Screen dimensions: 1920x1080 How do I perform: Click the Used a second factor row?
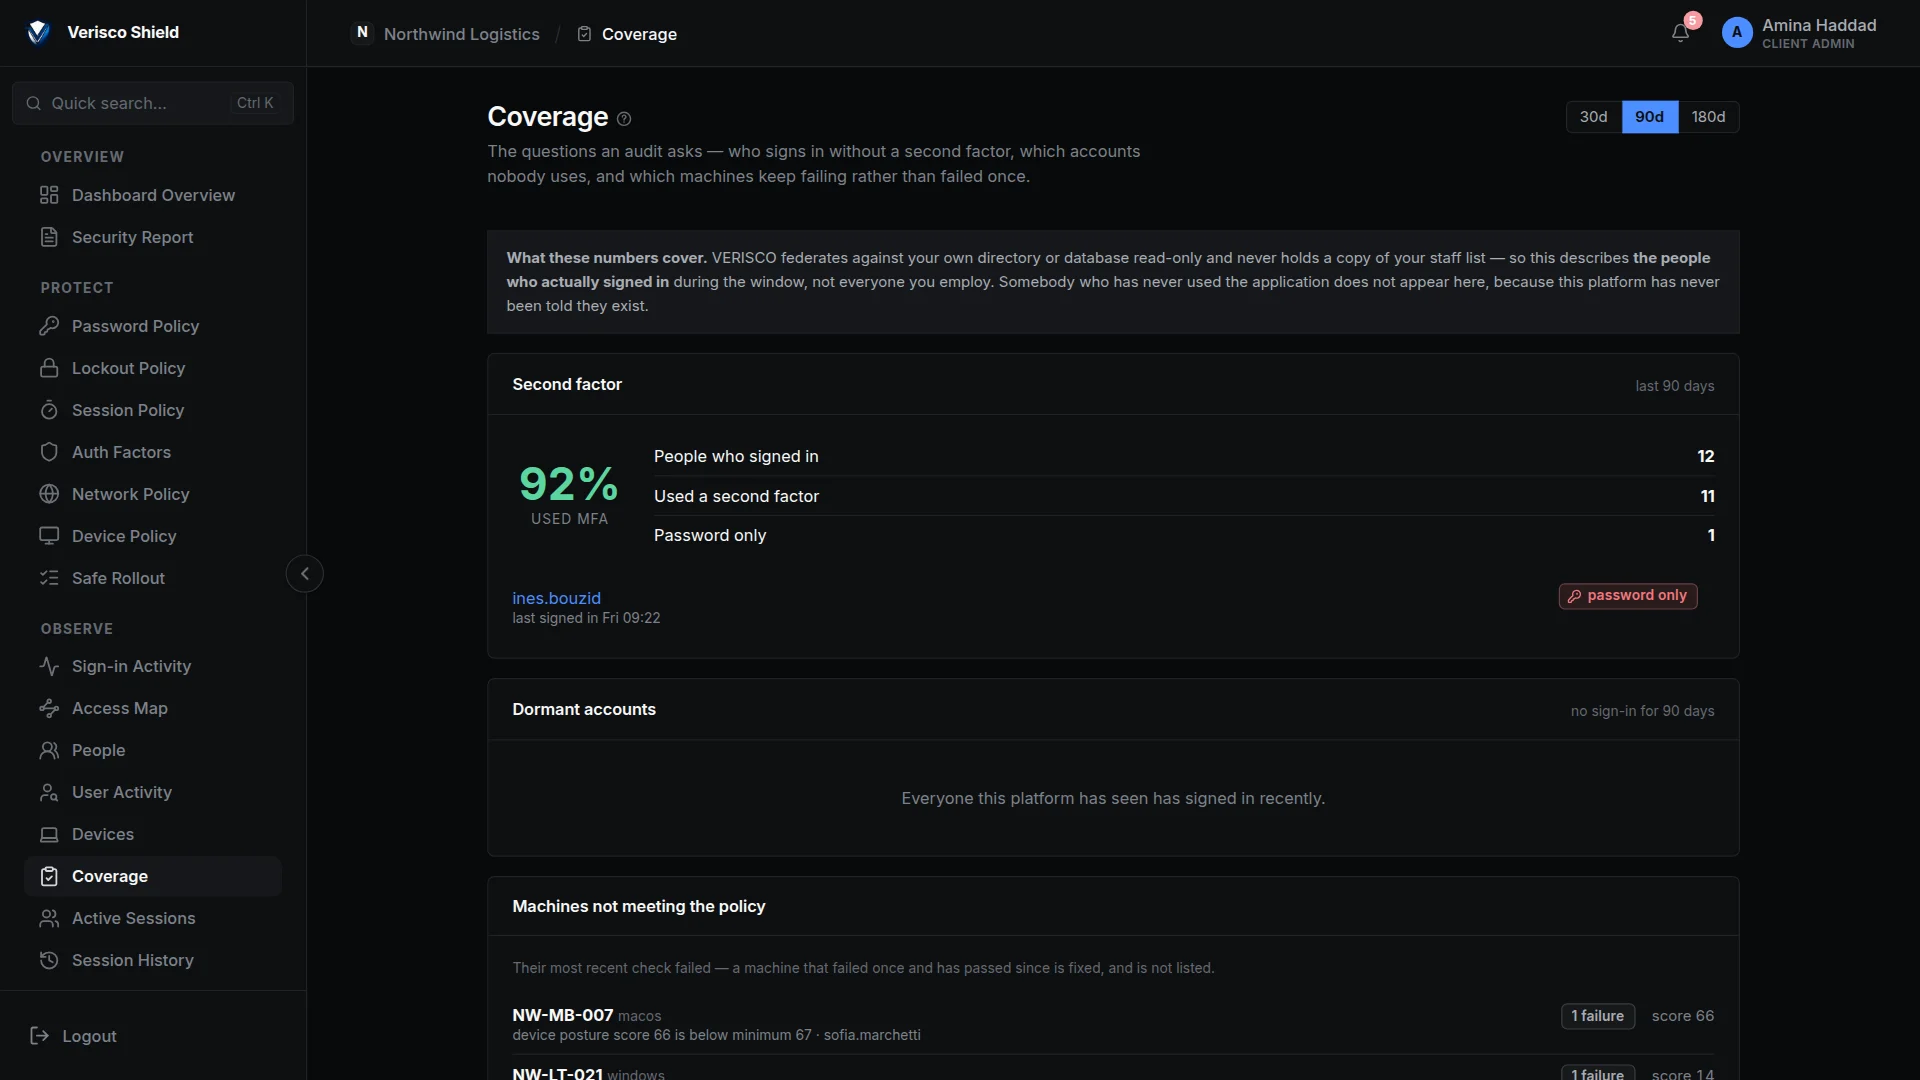[x=1184, y=496]
